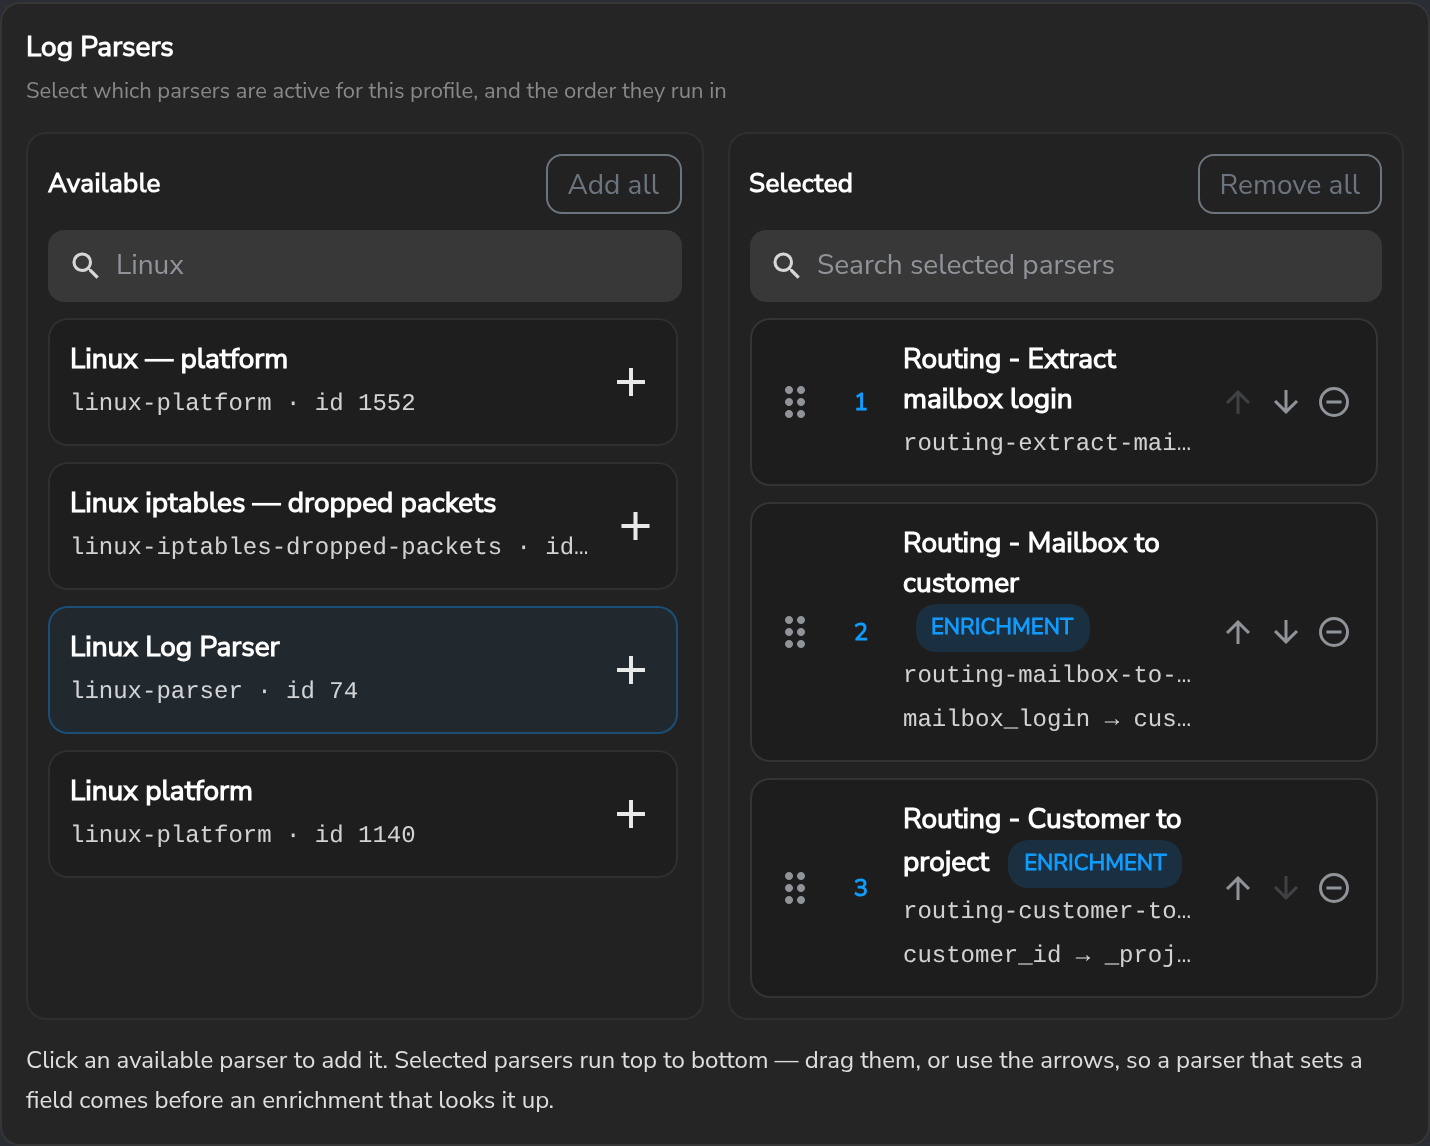Click the Routing - Customer to project title
Screen dimensions: 1430x1146
coord(1042,840)
